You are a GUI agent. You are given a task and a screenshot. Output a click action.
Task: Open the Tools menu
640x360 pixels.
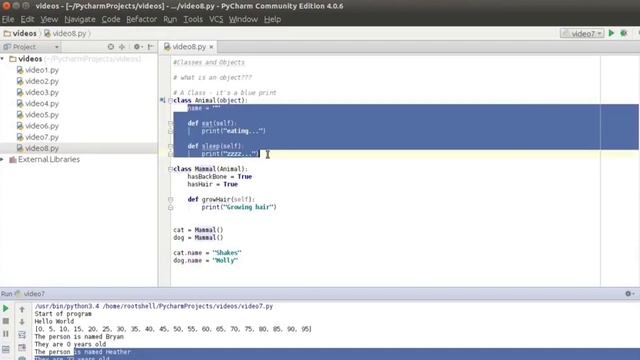point(193,19)
